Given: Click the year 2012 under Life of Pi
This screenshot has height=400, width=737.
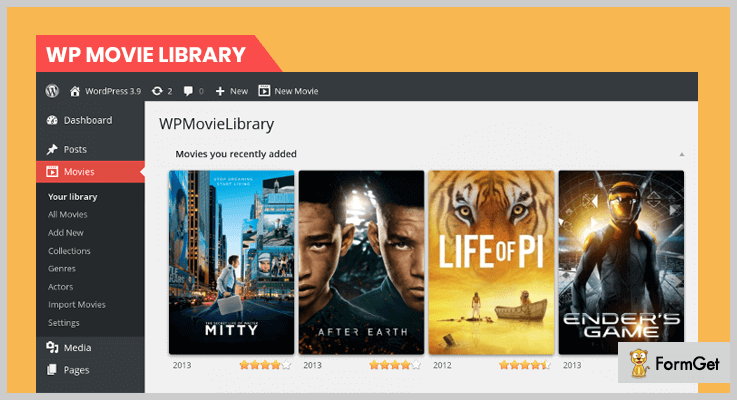Looking at the screenshot, I should point(442,365).
